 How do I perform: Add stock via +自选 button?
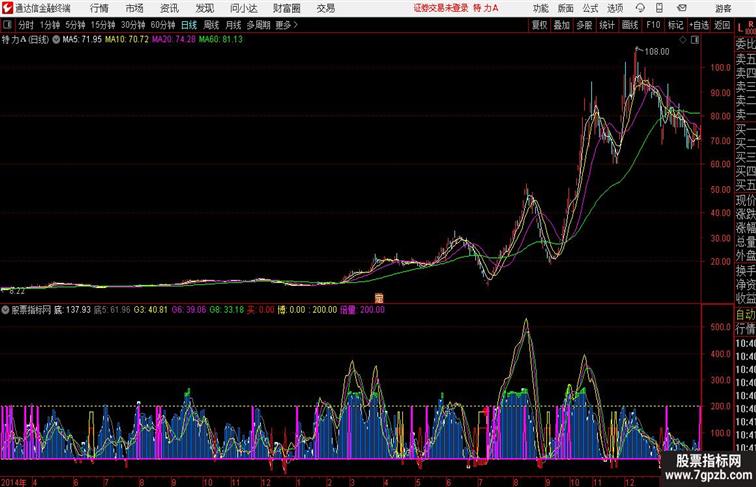point(699,25)
